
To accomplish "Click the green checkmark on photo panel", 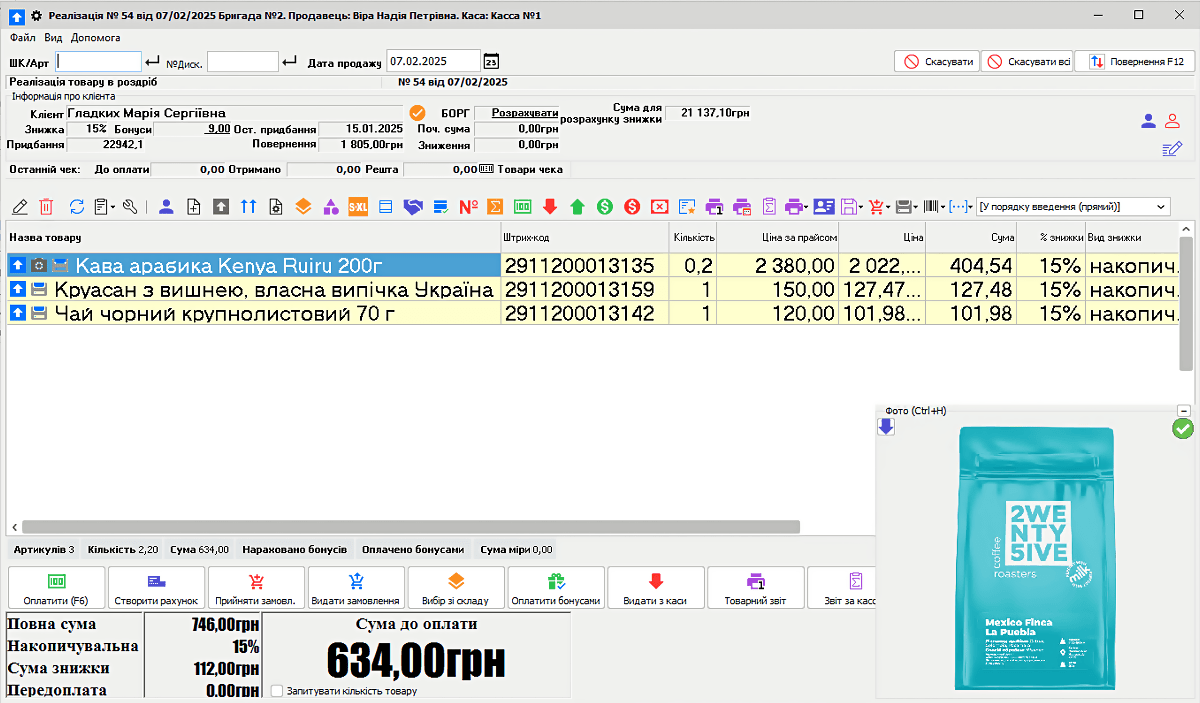I will click(x=1183, y=429).
